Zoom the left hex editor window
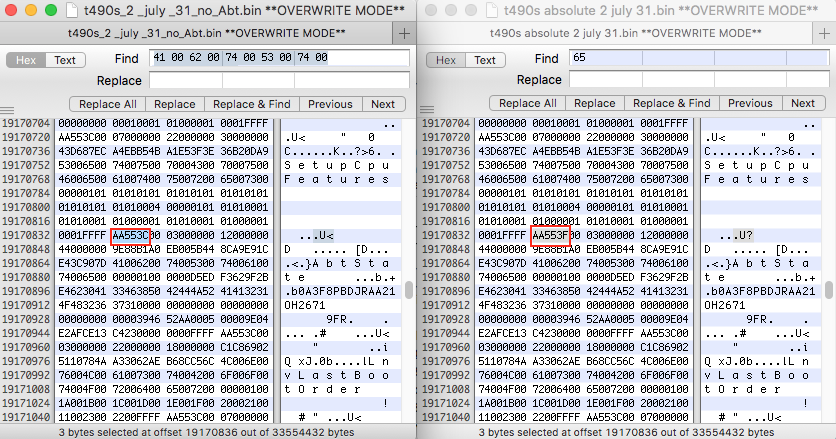This screenshot has width=836, height=439. pos(51,10)
